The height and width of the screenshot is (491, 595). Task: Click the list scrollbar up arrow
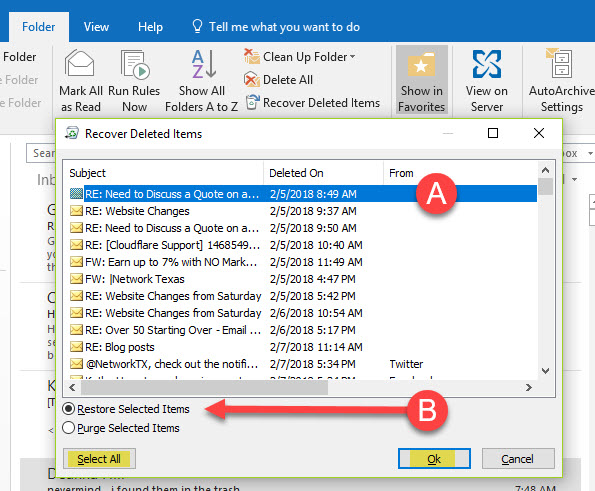click(x=545, y=170)
